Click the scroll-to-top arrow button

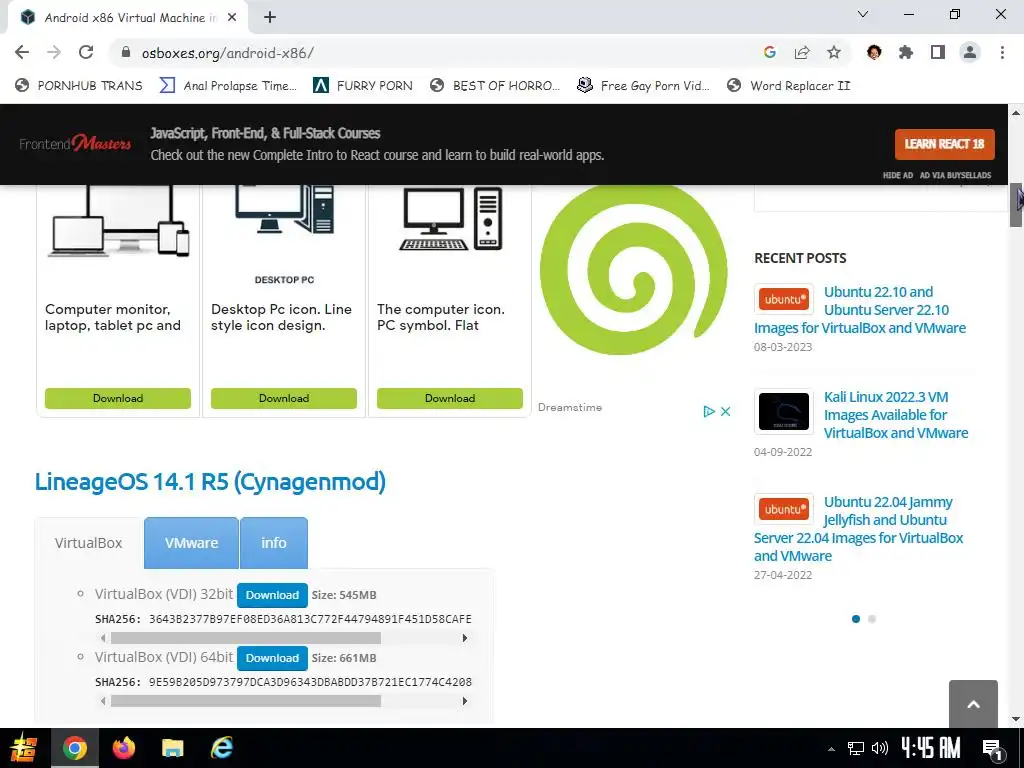coord(973,704)
